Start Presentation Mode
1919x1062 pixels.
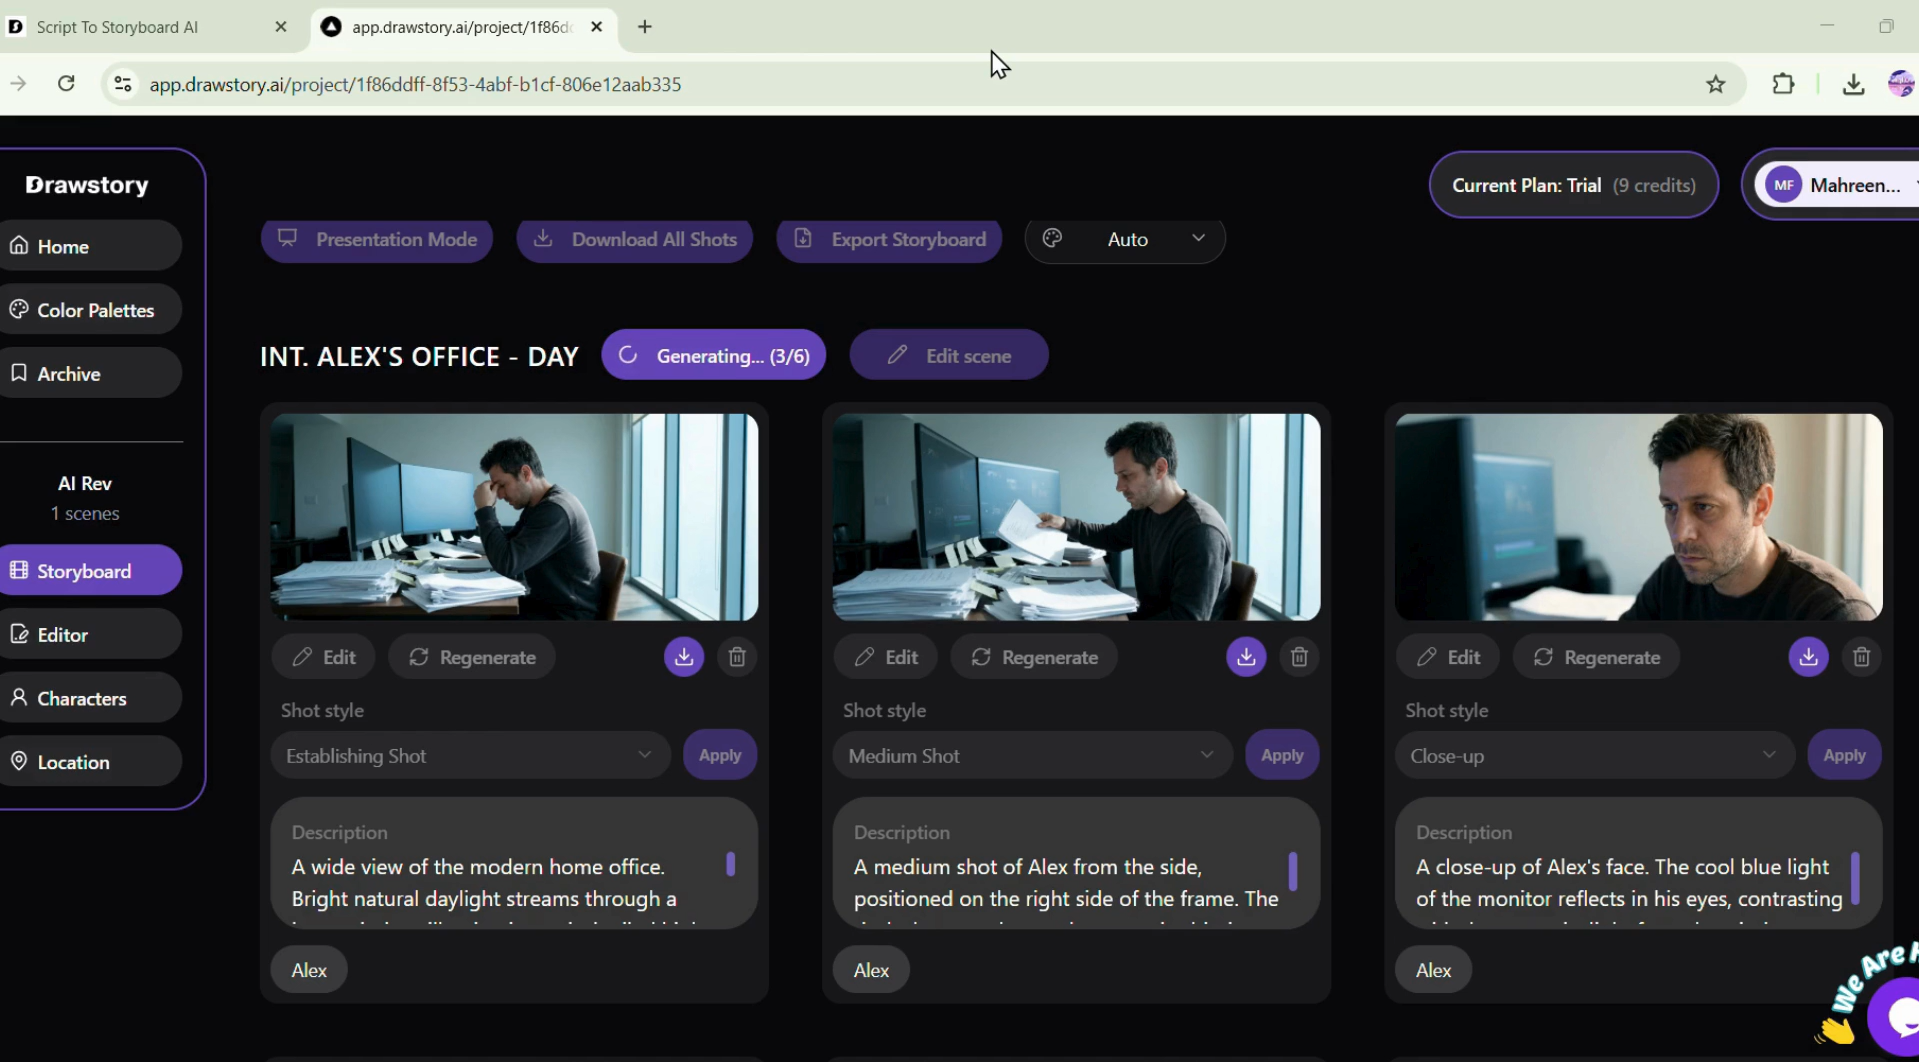(x=377, y=239)
